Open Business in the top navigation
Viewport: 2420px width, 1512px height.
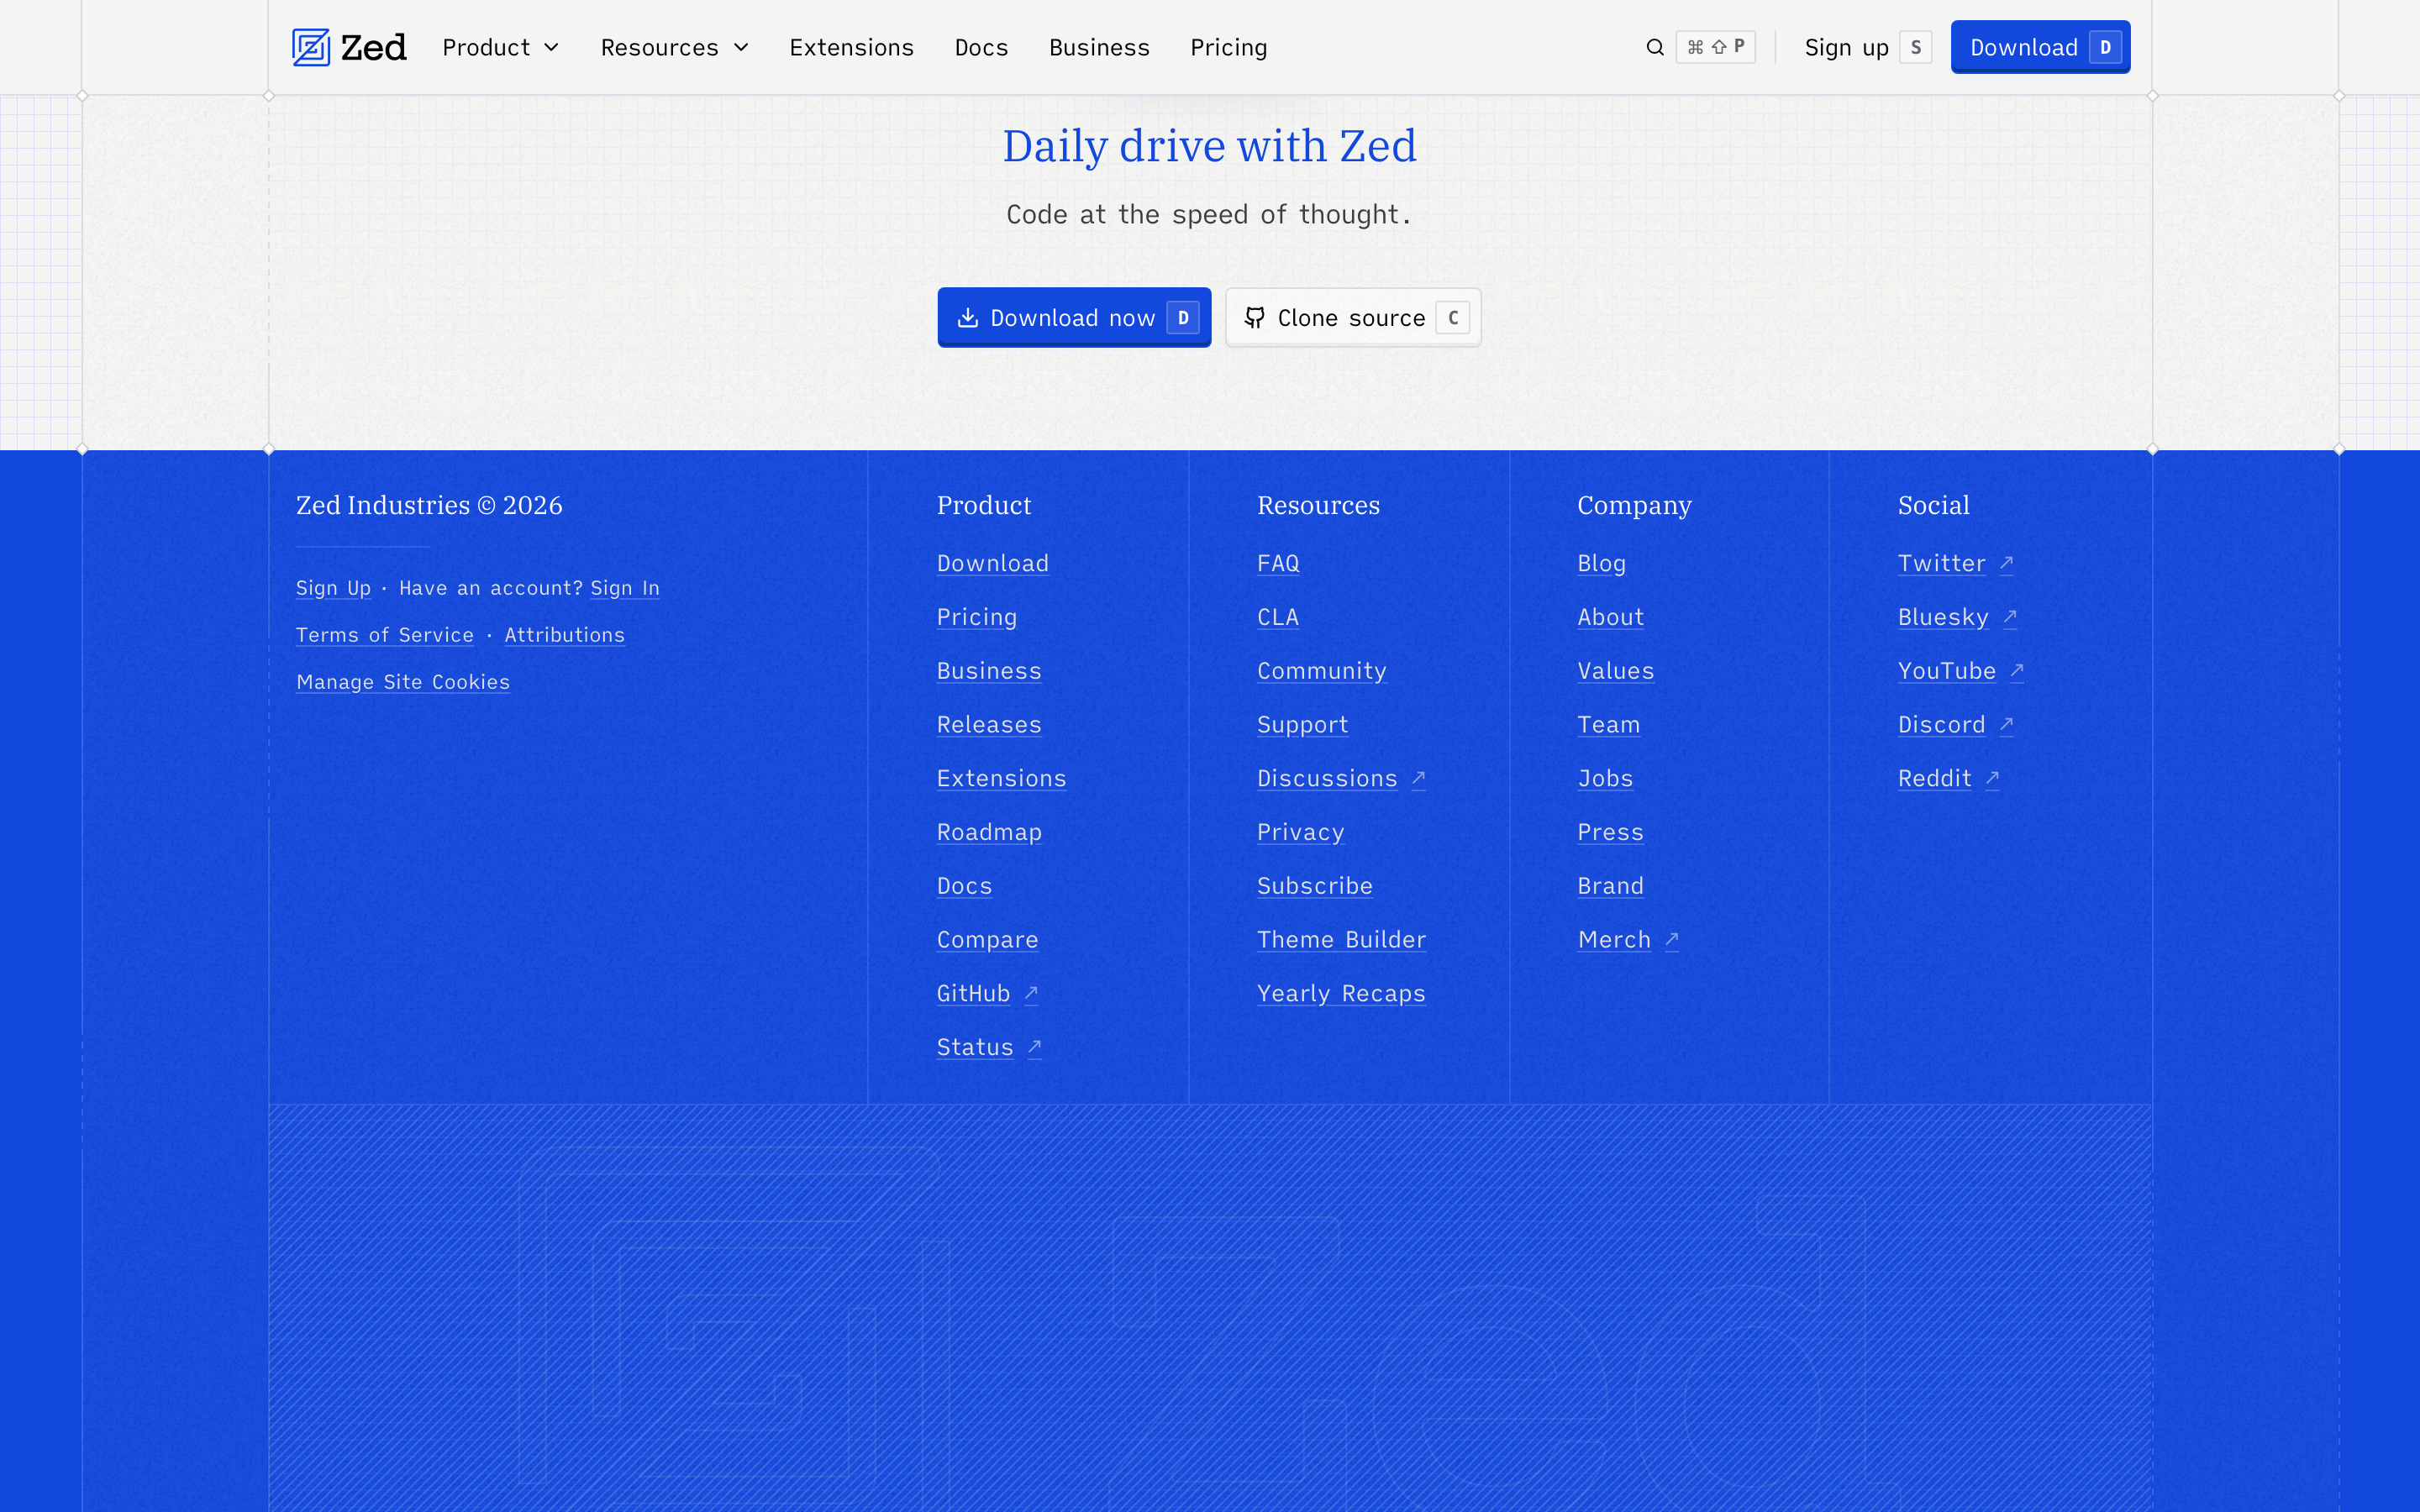(x=1099, y=47)
